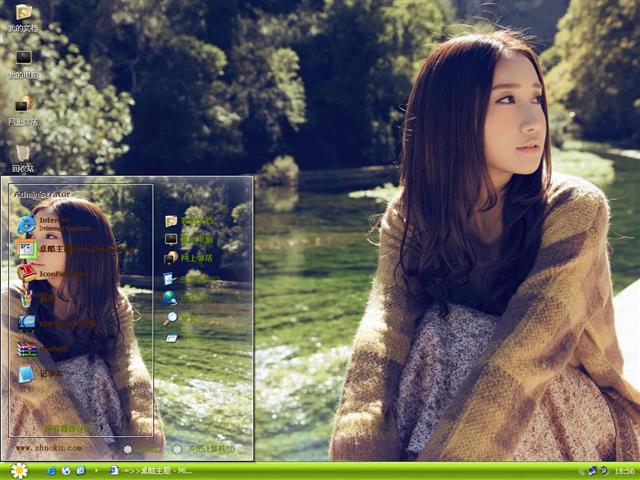Open the blue monitor program in start menu
The height and width of the screenshot is (480, 640).
[57, 324]
